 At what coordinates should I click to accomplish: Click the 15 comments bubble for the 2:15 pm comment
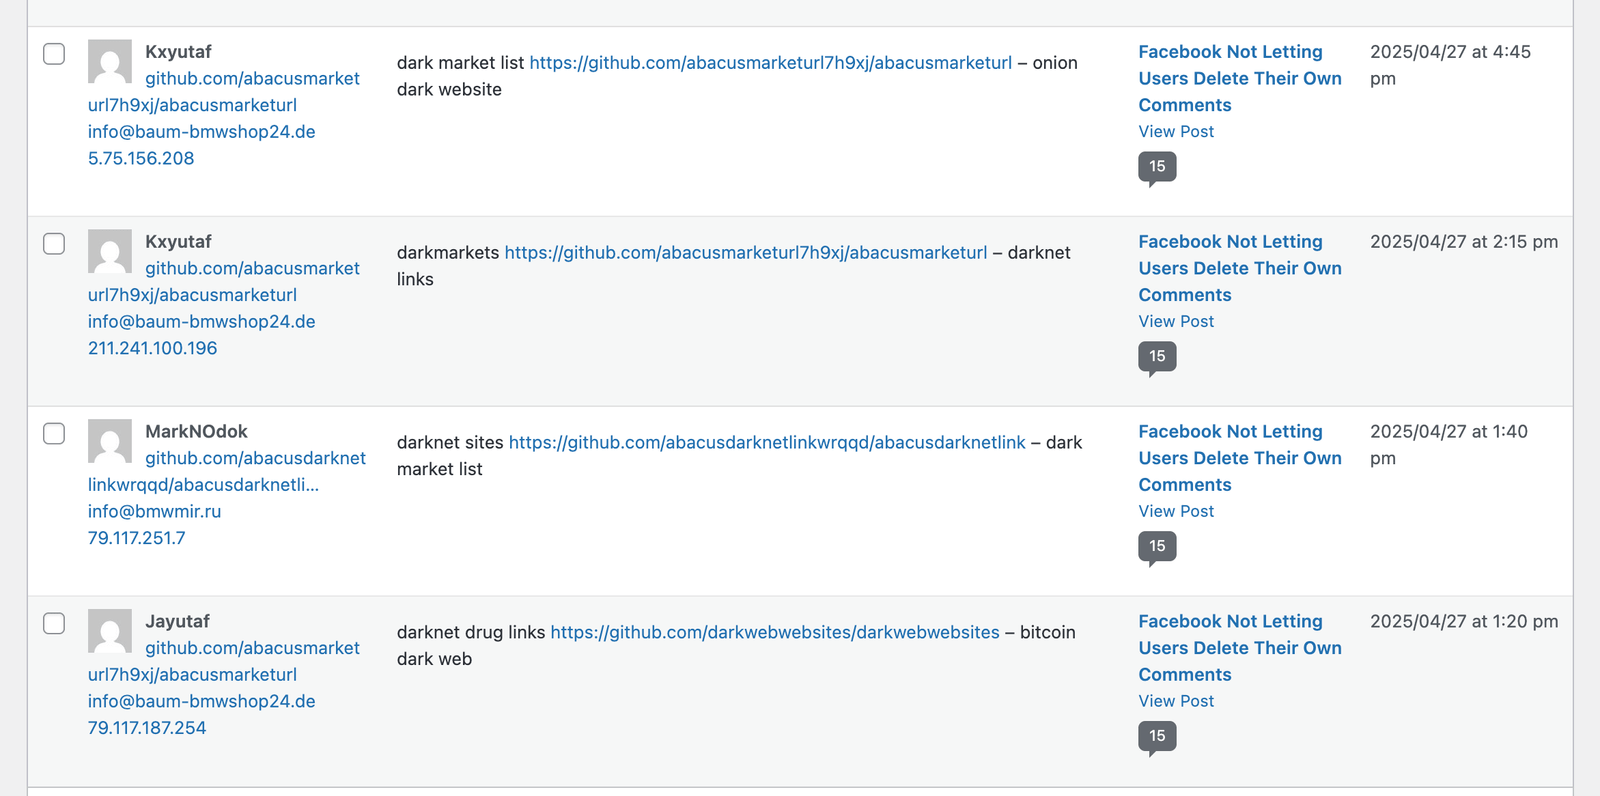coord(1157,356)
